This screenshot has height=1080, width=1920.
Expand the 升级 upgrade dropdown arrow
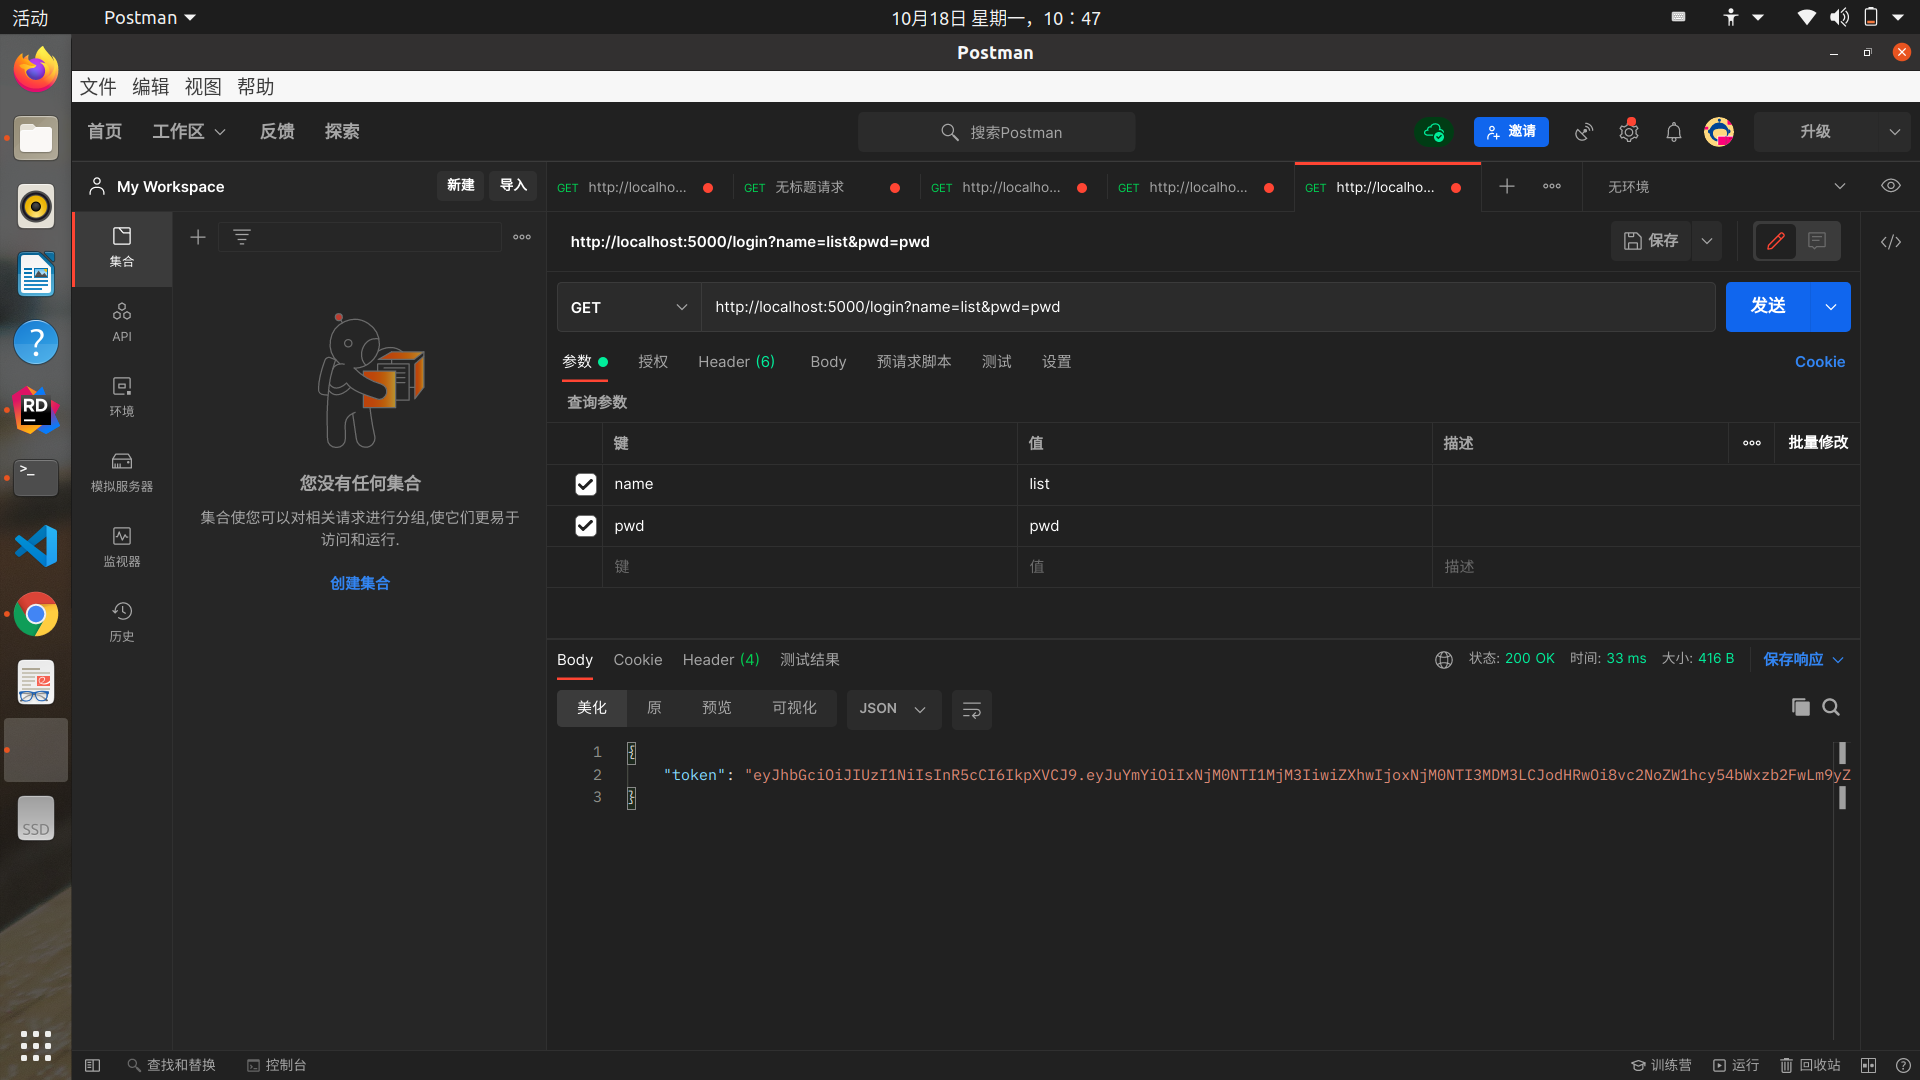click(x=1895, y=132)
